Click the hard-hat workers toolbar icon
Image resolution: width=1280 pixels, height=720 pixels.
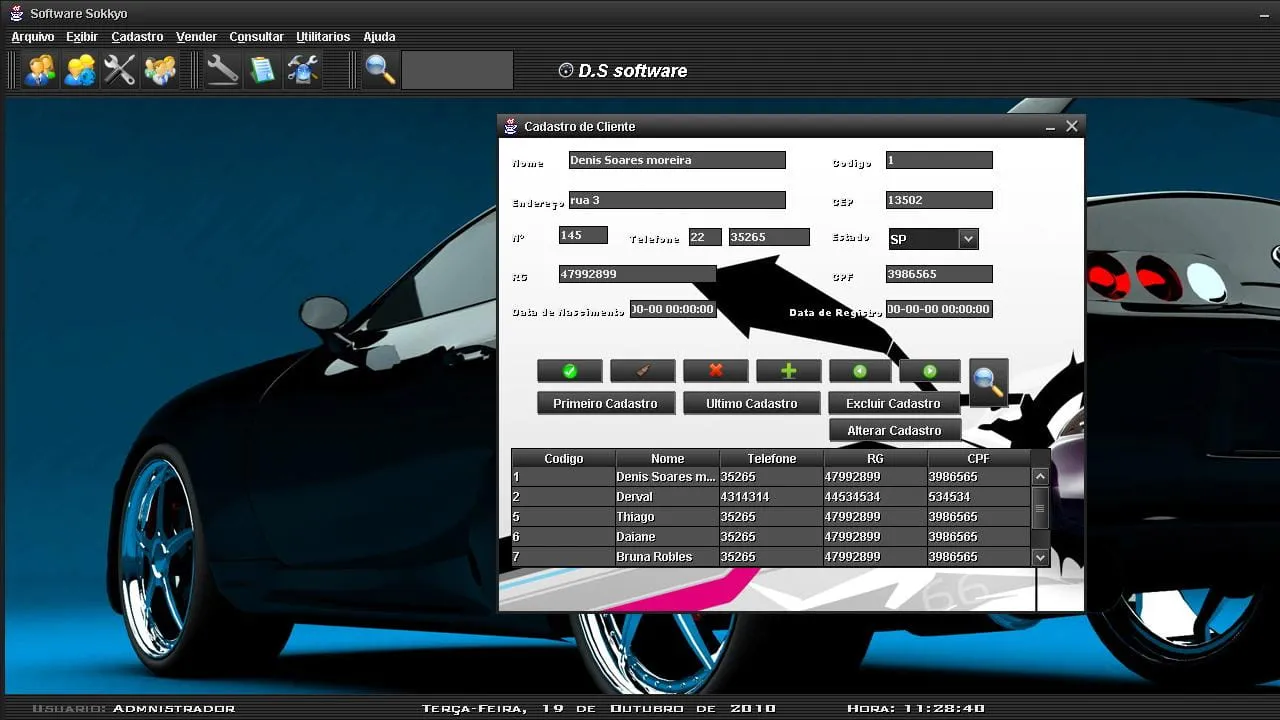coord(80,70)
